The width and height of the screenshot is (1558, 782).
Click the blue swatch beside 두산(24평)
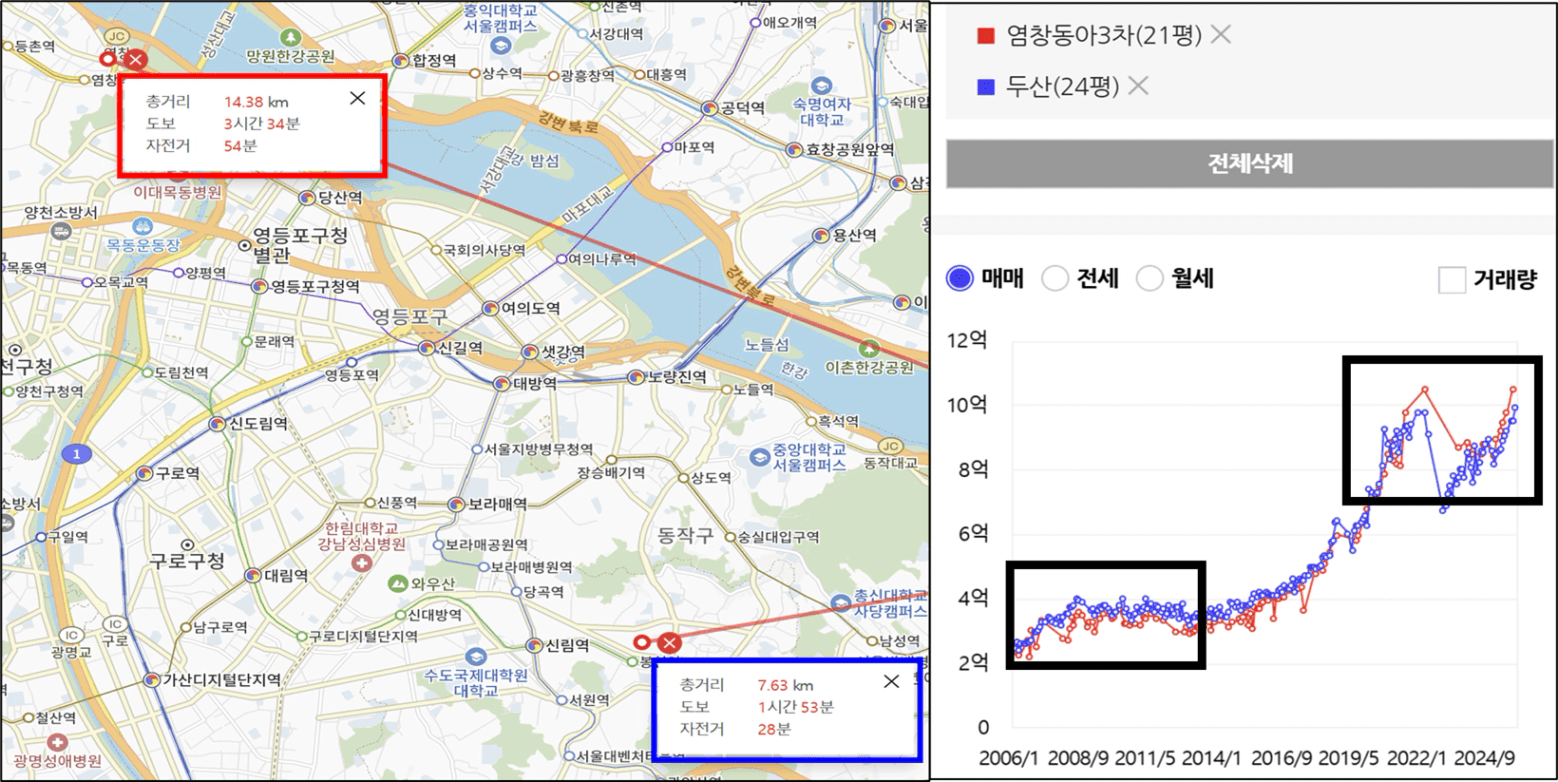click(x=982, y=88)
